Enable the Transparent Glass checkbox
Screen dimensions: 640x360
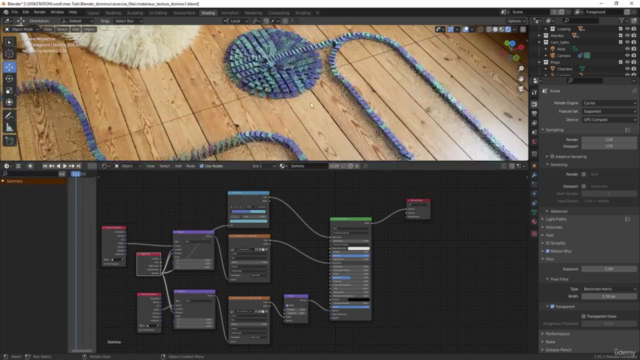[x=584, y=316]
